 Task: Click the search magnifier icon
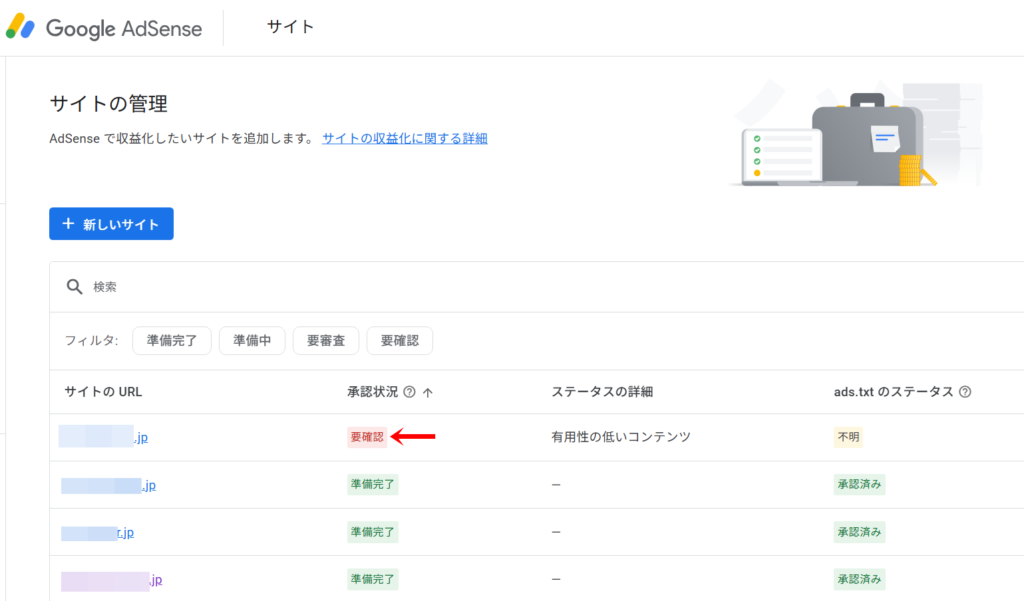coord(75,286)
